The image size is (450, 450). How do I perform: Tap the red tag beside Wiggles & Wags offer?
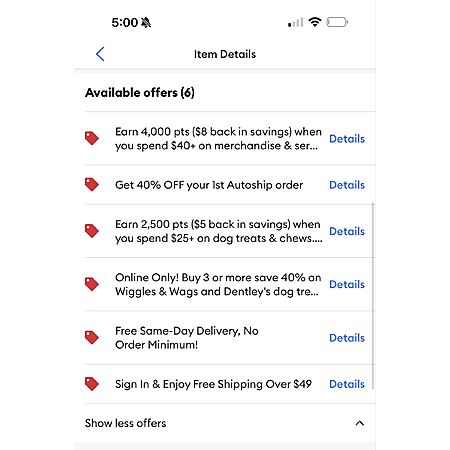92,284
